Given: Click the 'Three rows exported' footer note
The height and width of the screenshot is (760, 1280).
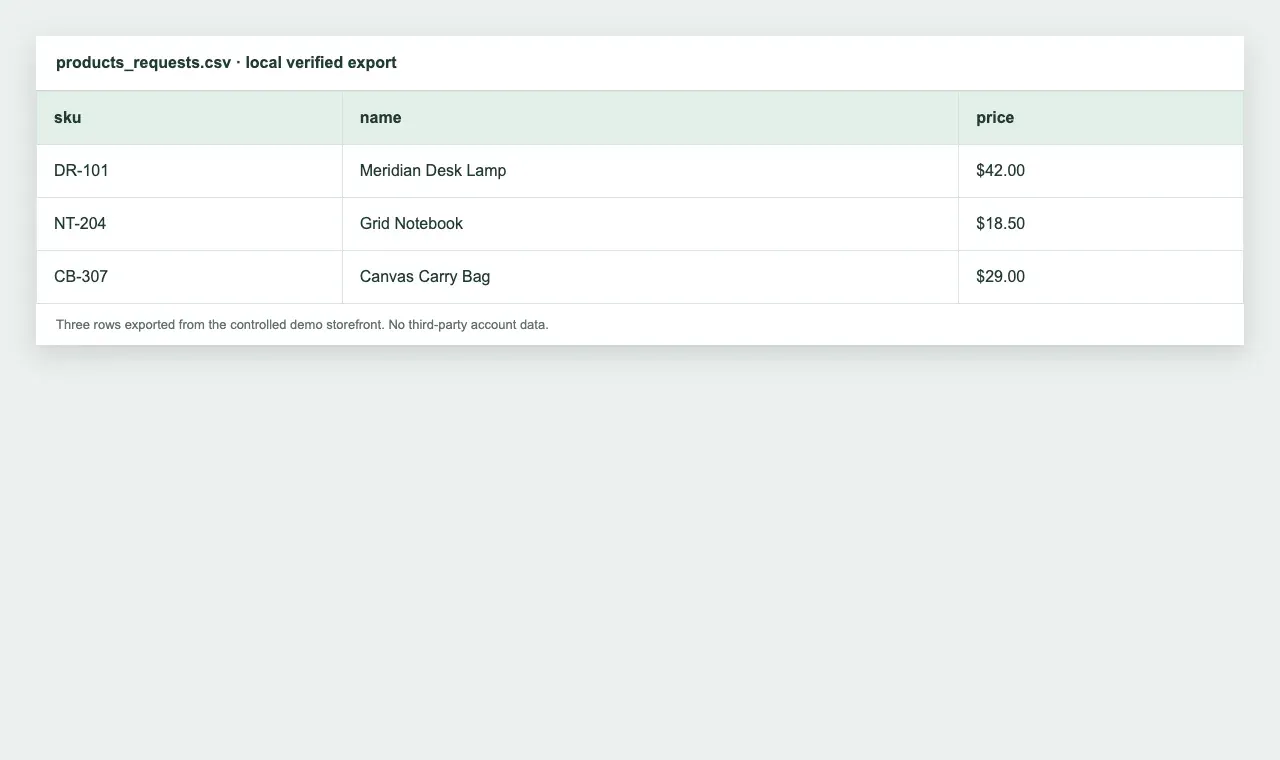Looking at the screenshot, I should [302, 325].
